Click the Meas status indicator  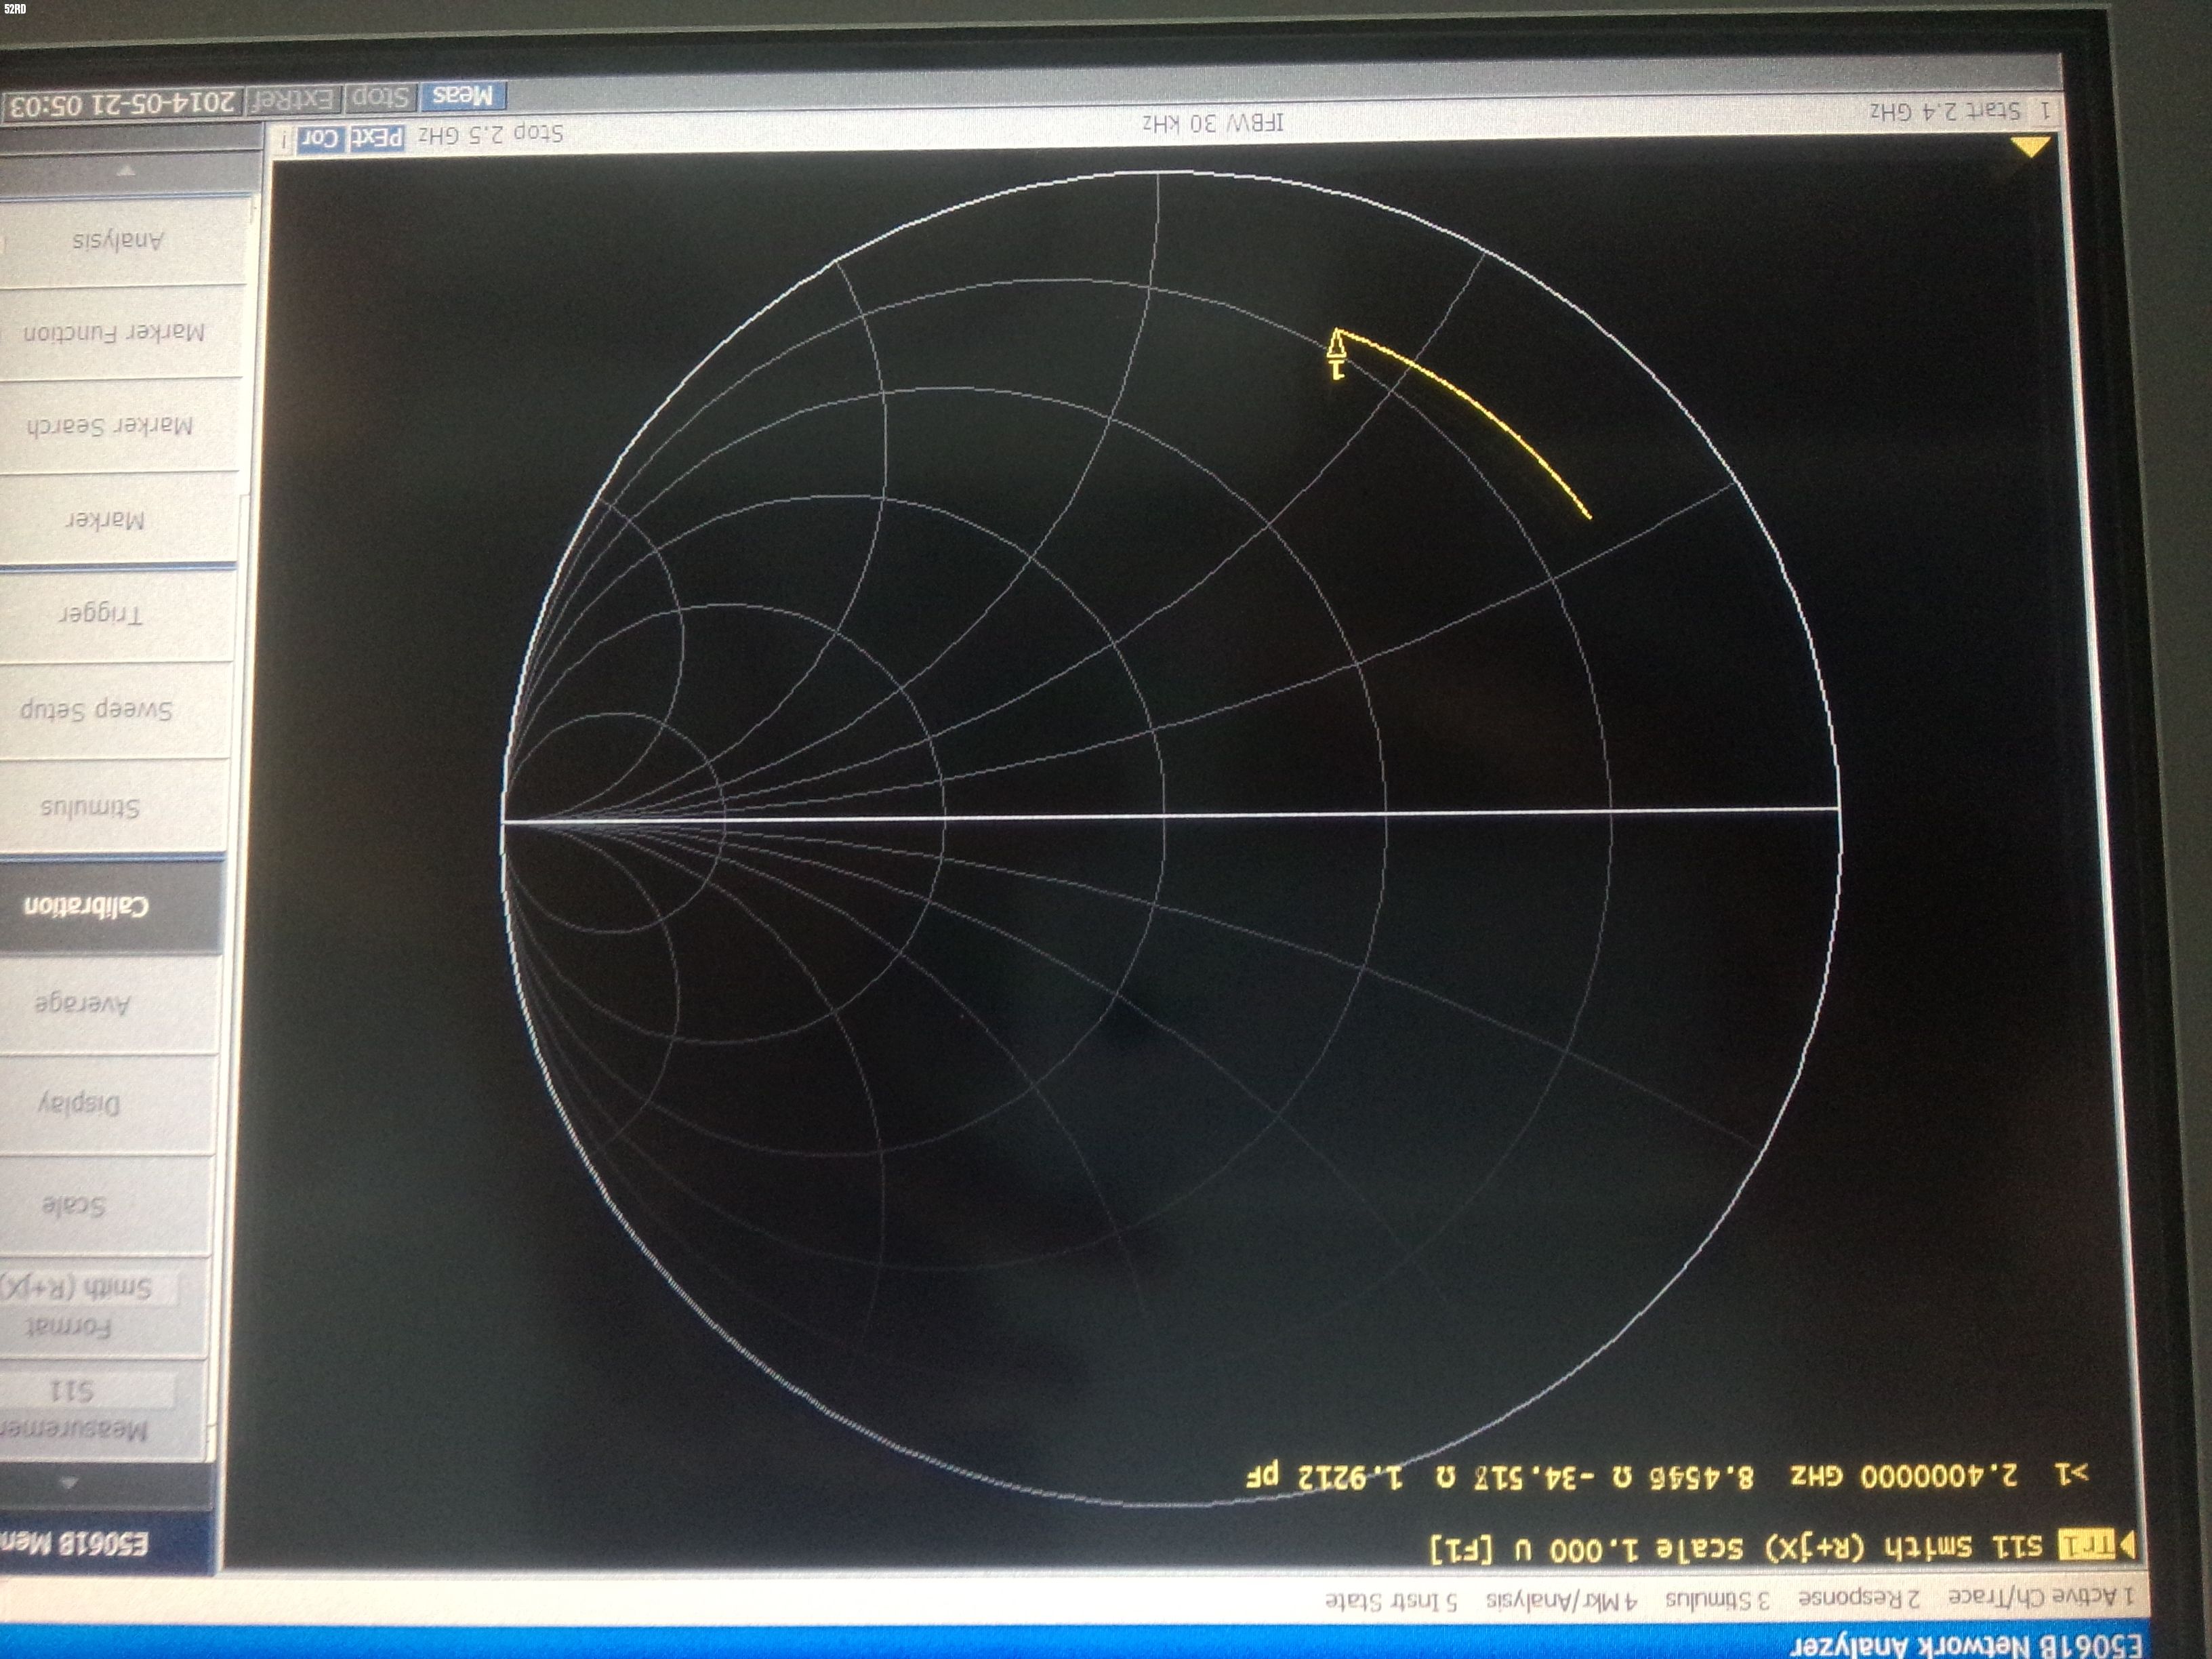click(x=463, y=95)
